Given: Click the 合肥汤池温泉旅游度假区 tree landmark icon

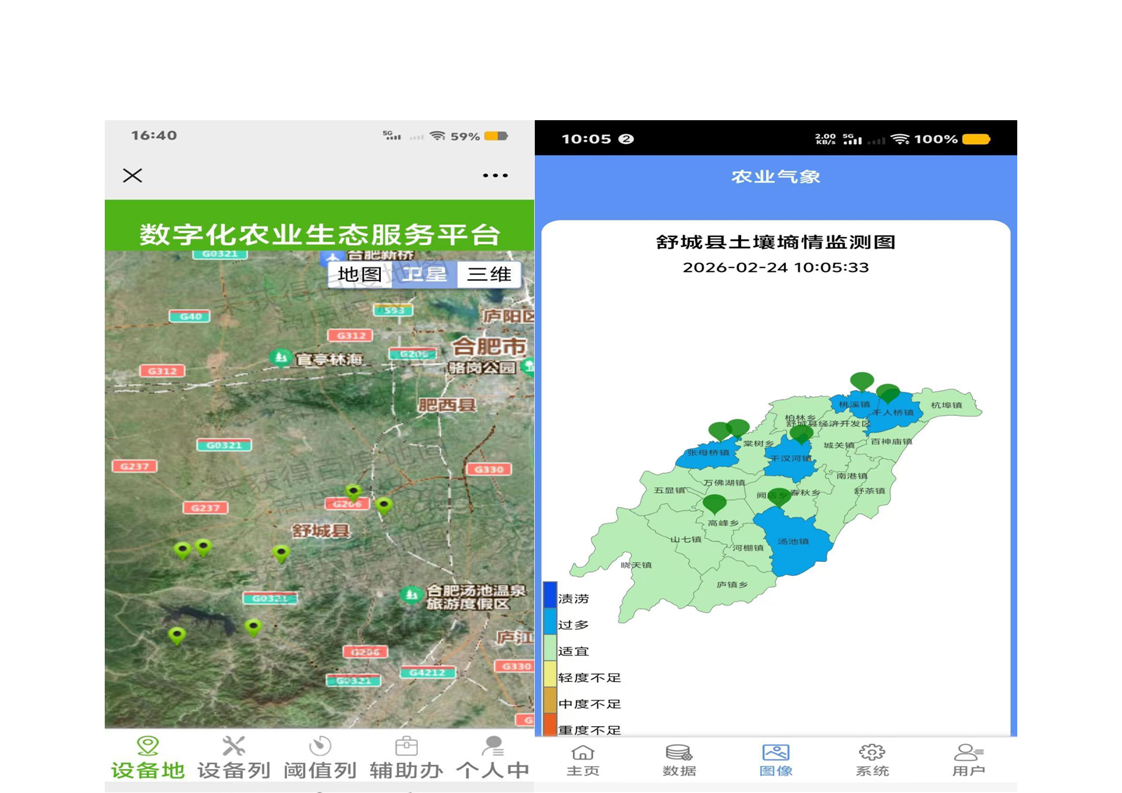Looking at the screenshot, I should click(x=410, y=595).
